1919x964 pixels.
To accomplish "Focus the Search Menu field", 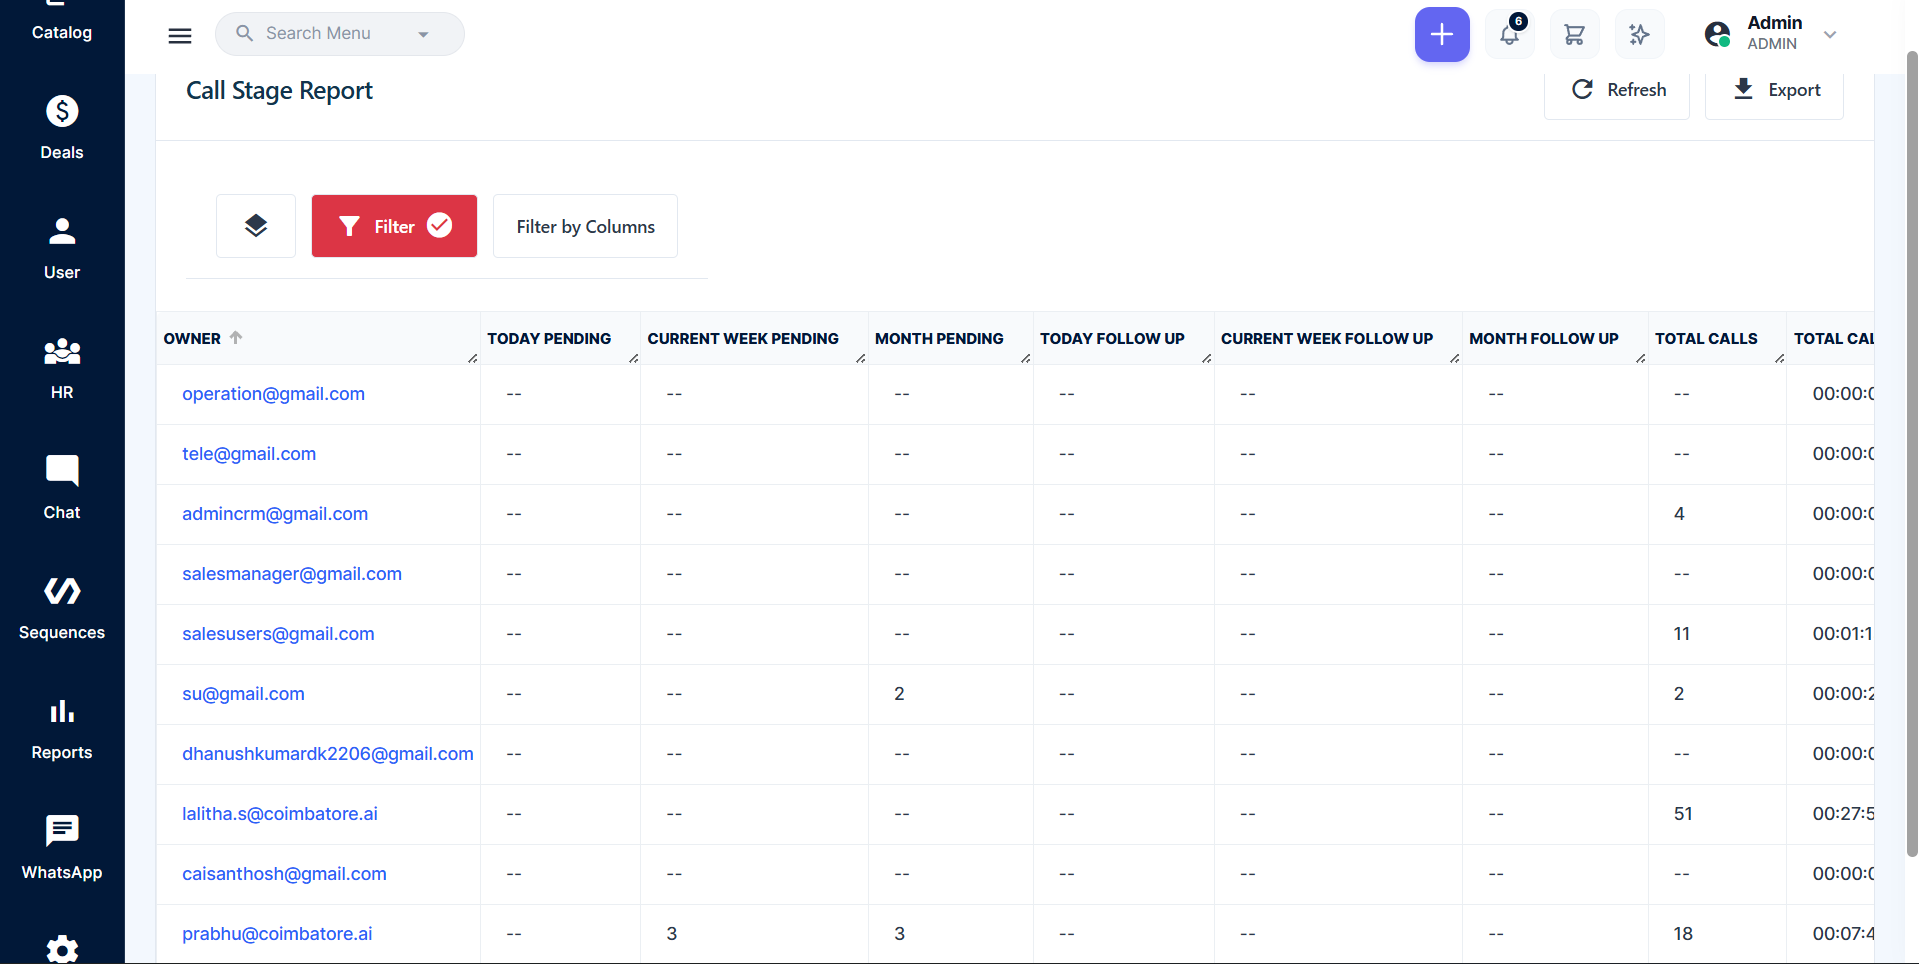I will pyautogui.click(x=339, y=34).
